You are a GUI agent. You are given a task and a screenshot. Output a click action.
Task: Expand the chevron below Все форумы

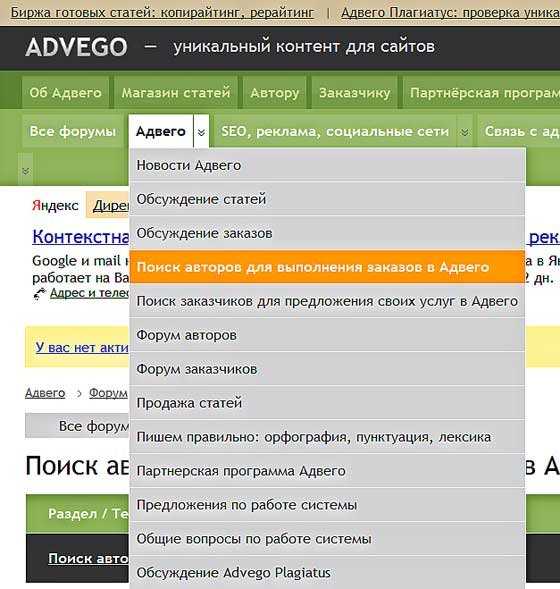(x=26, y=171)
